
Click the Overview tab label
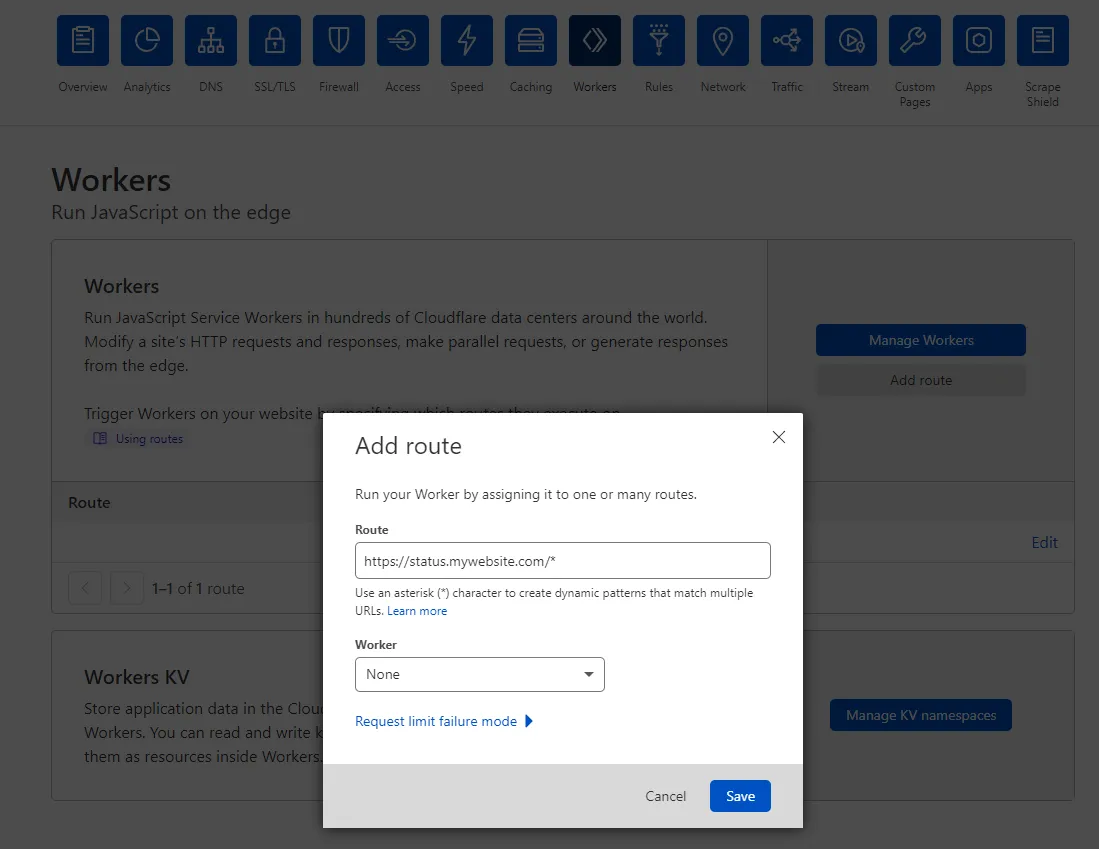pos(83,87)
